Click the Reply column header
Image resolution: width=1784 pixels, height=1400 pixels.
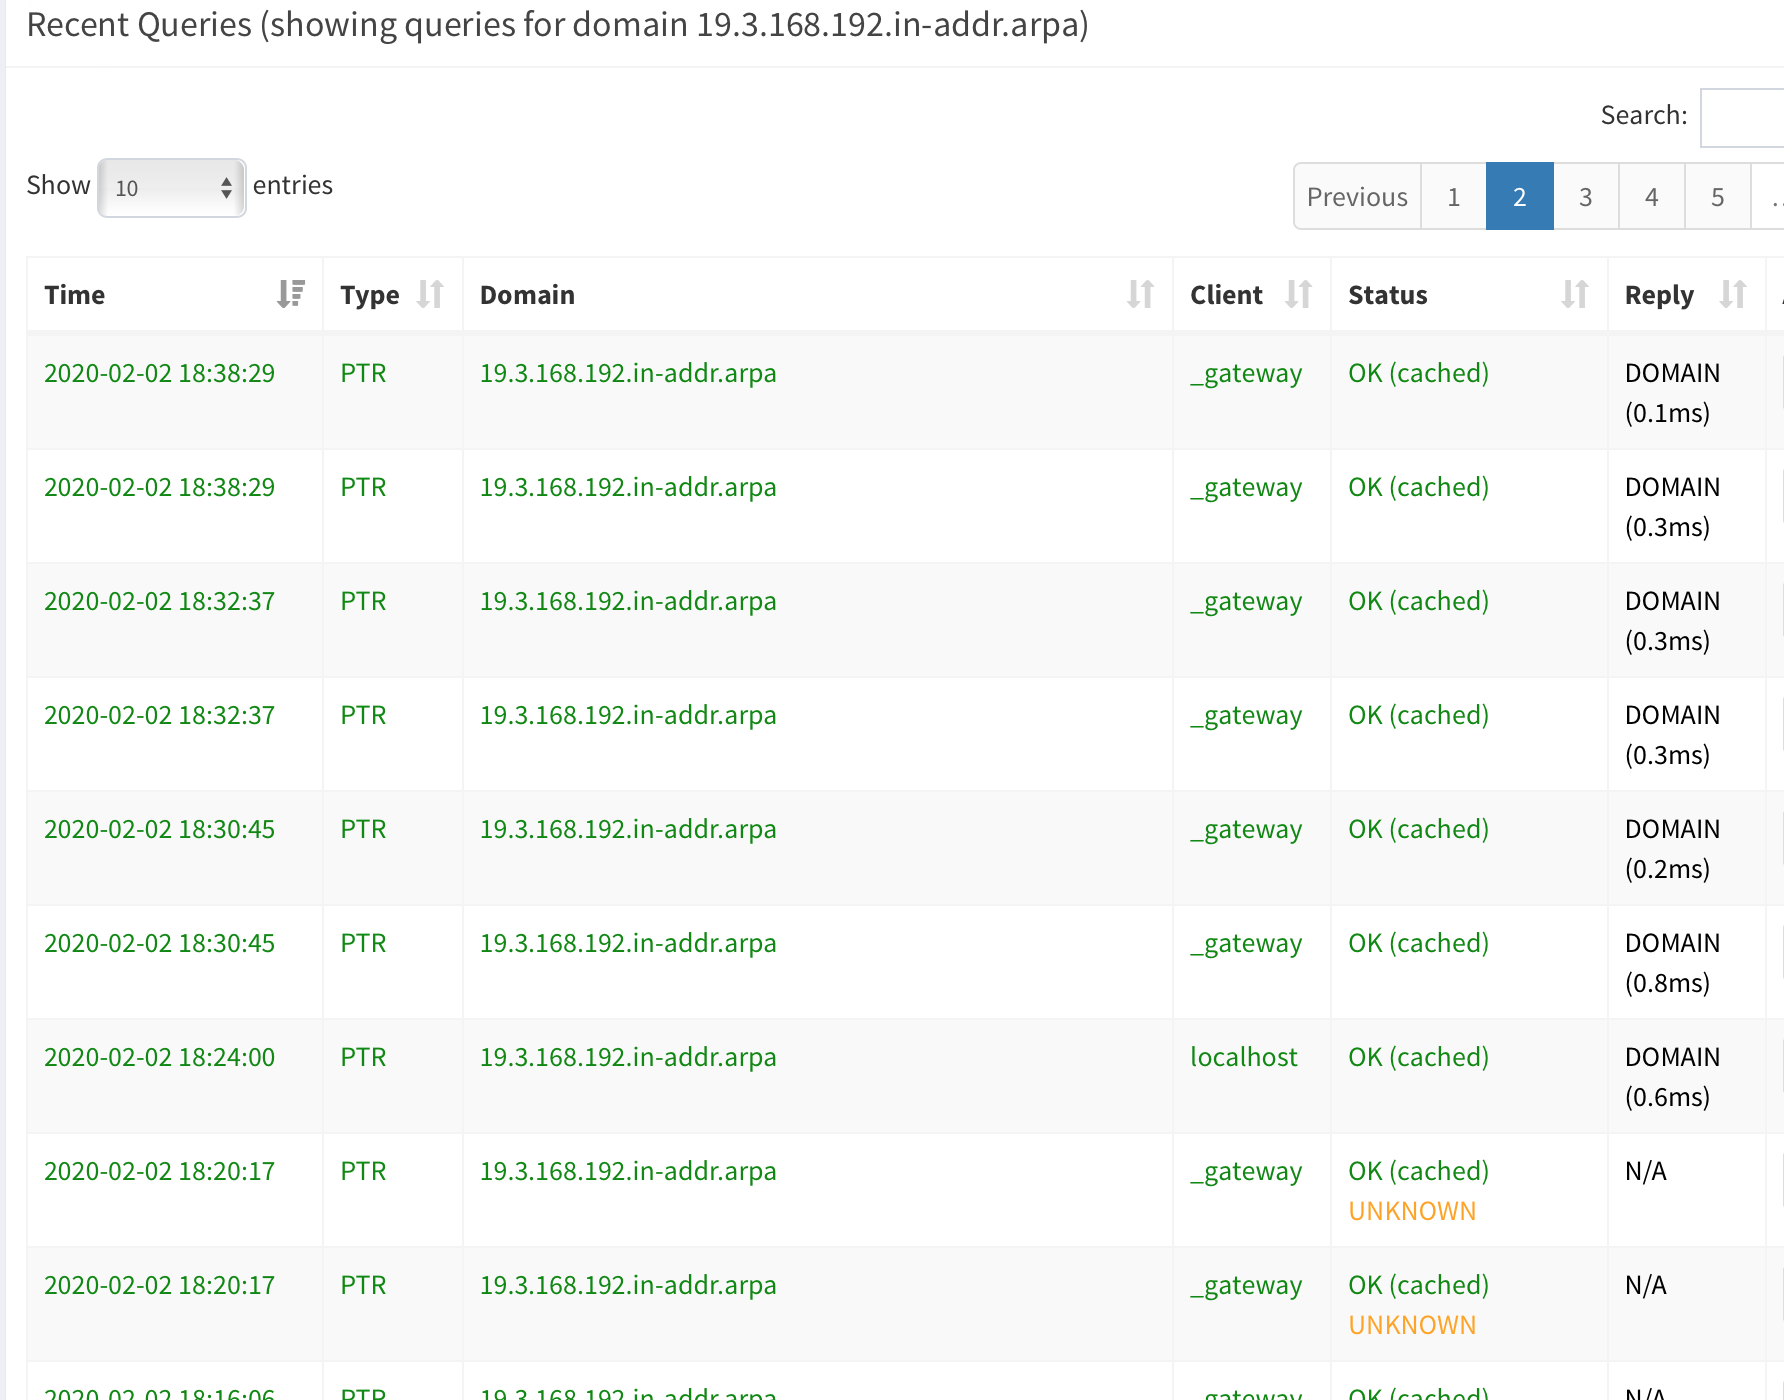1687,295
